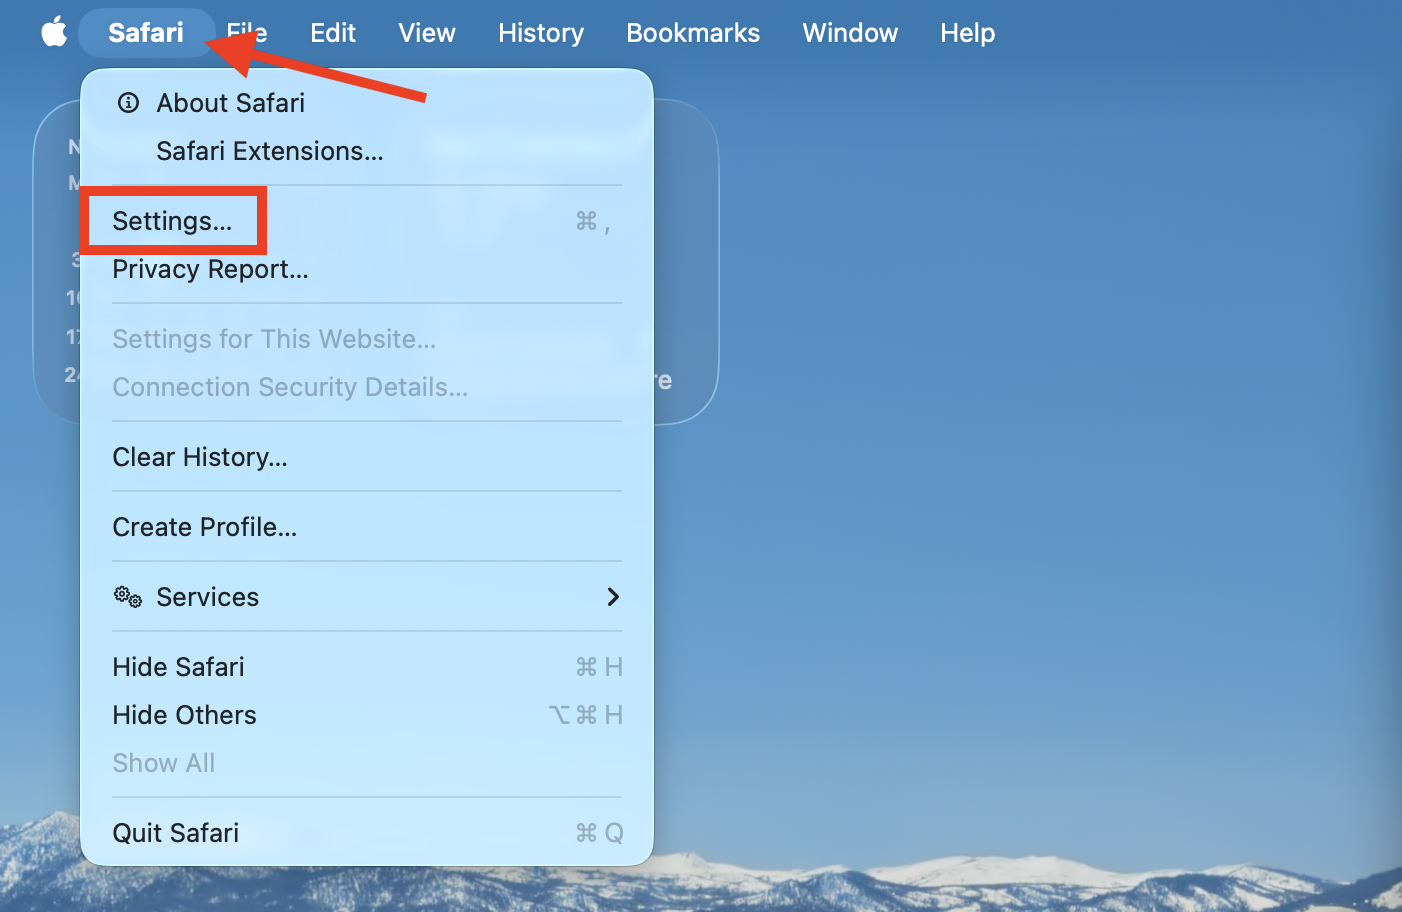
Task: Open the File menu
Action: click(246, 32)
